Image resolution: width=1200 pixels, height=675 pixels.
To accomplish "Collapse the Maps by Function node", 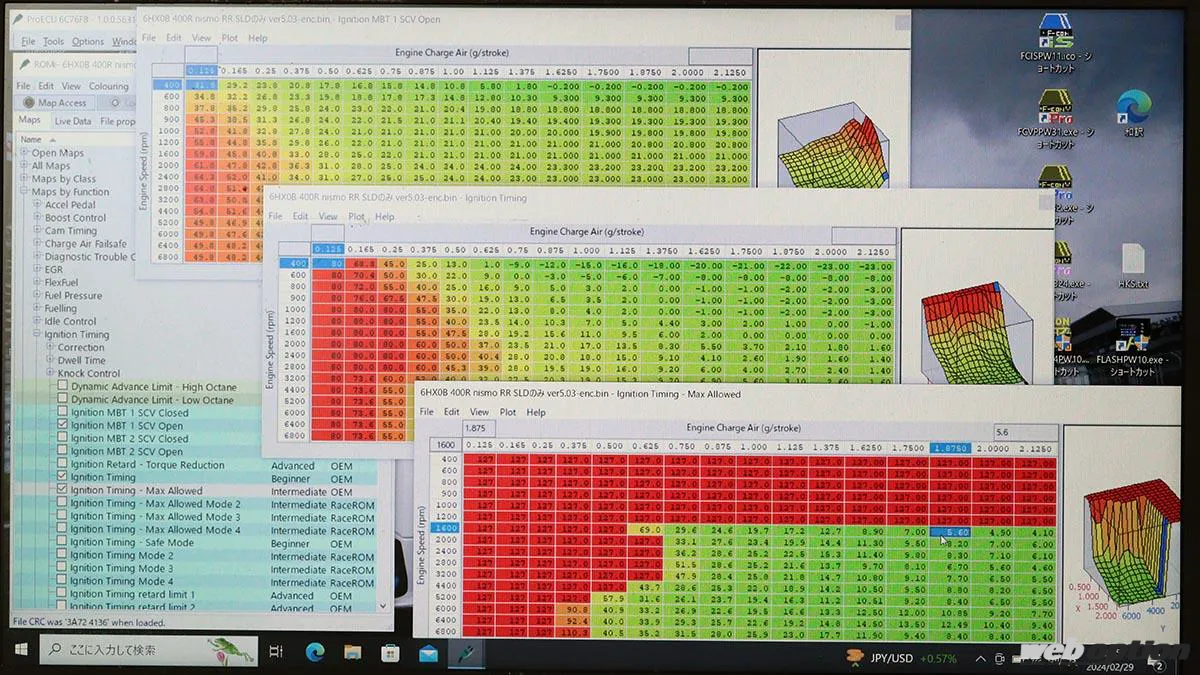I will click(x=24, y=192).
